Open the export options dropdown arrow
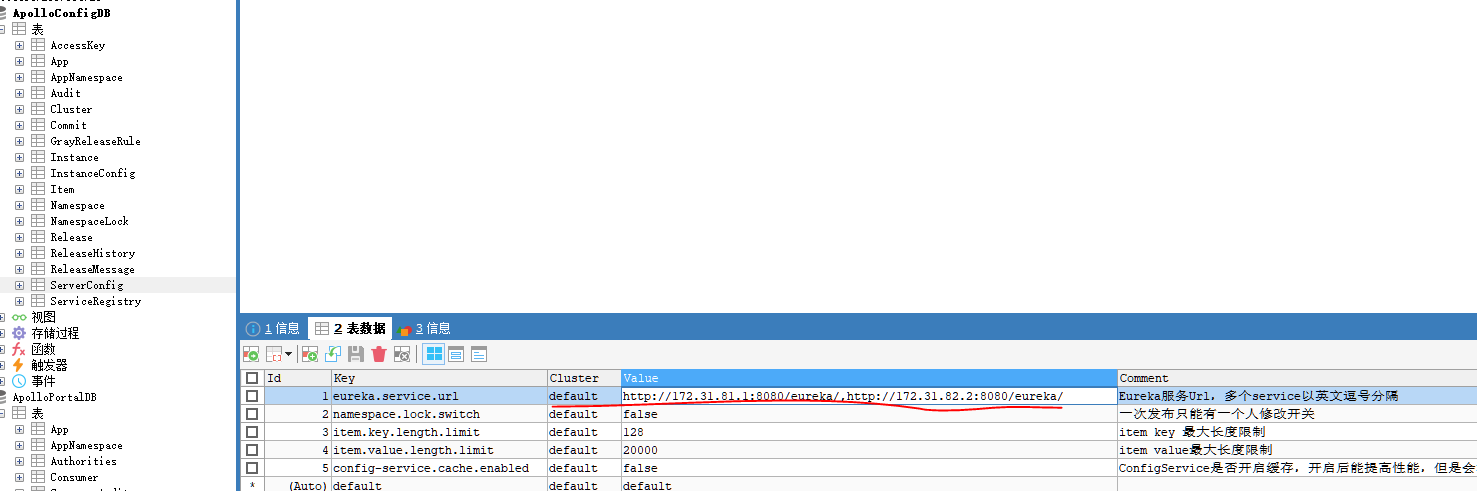 click(x=288, y=354)
